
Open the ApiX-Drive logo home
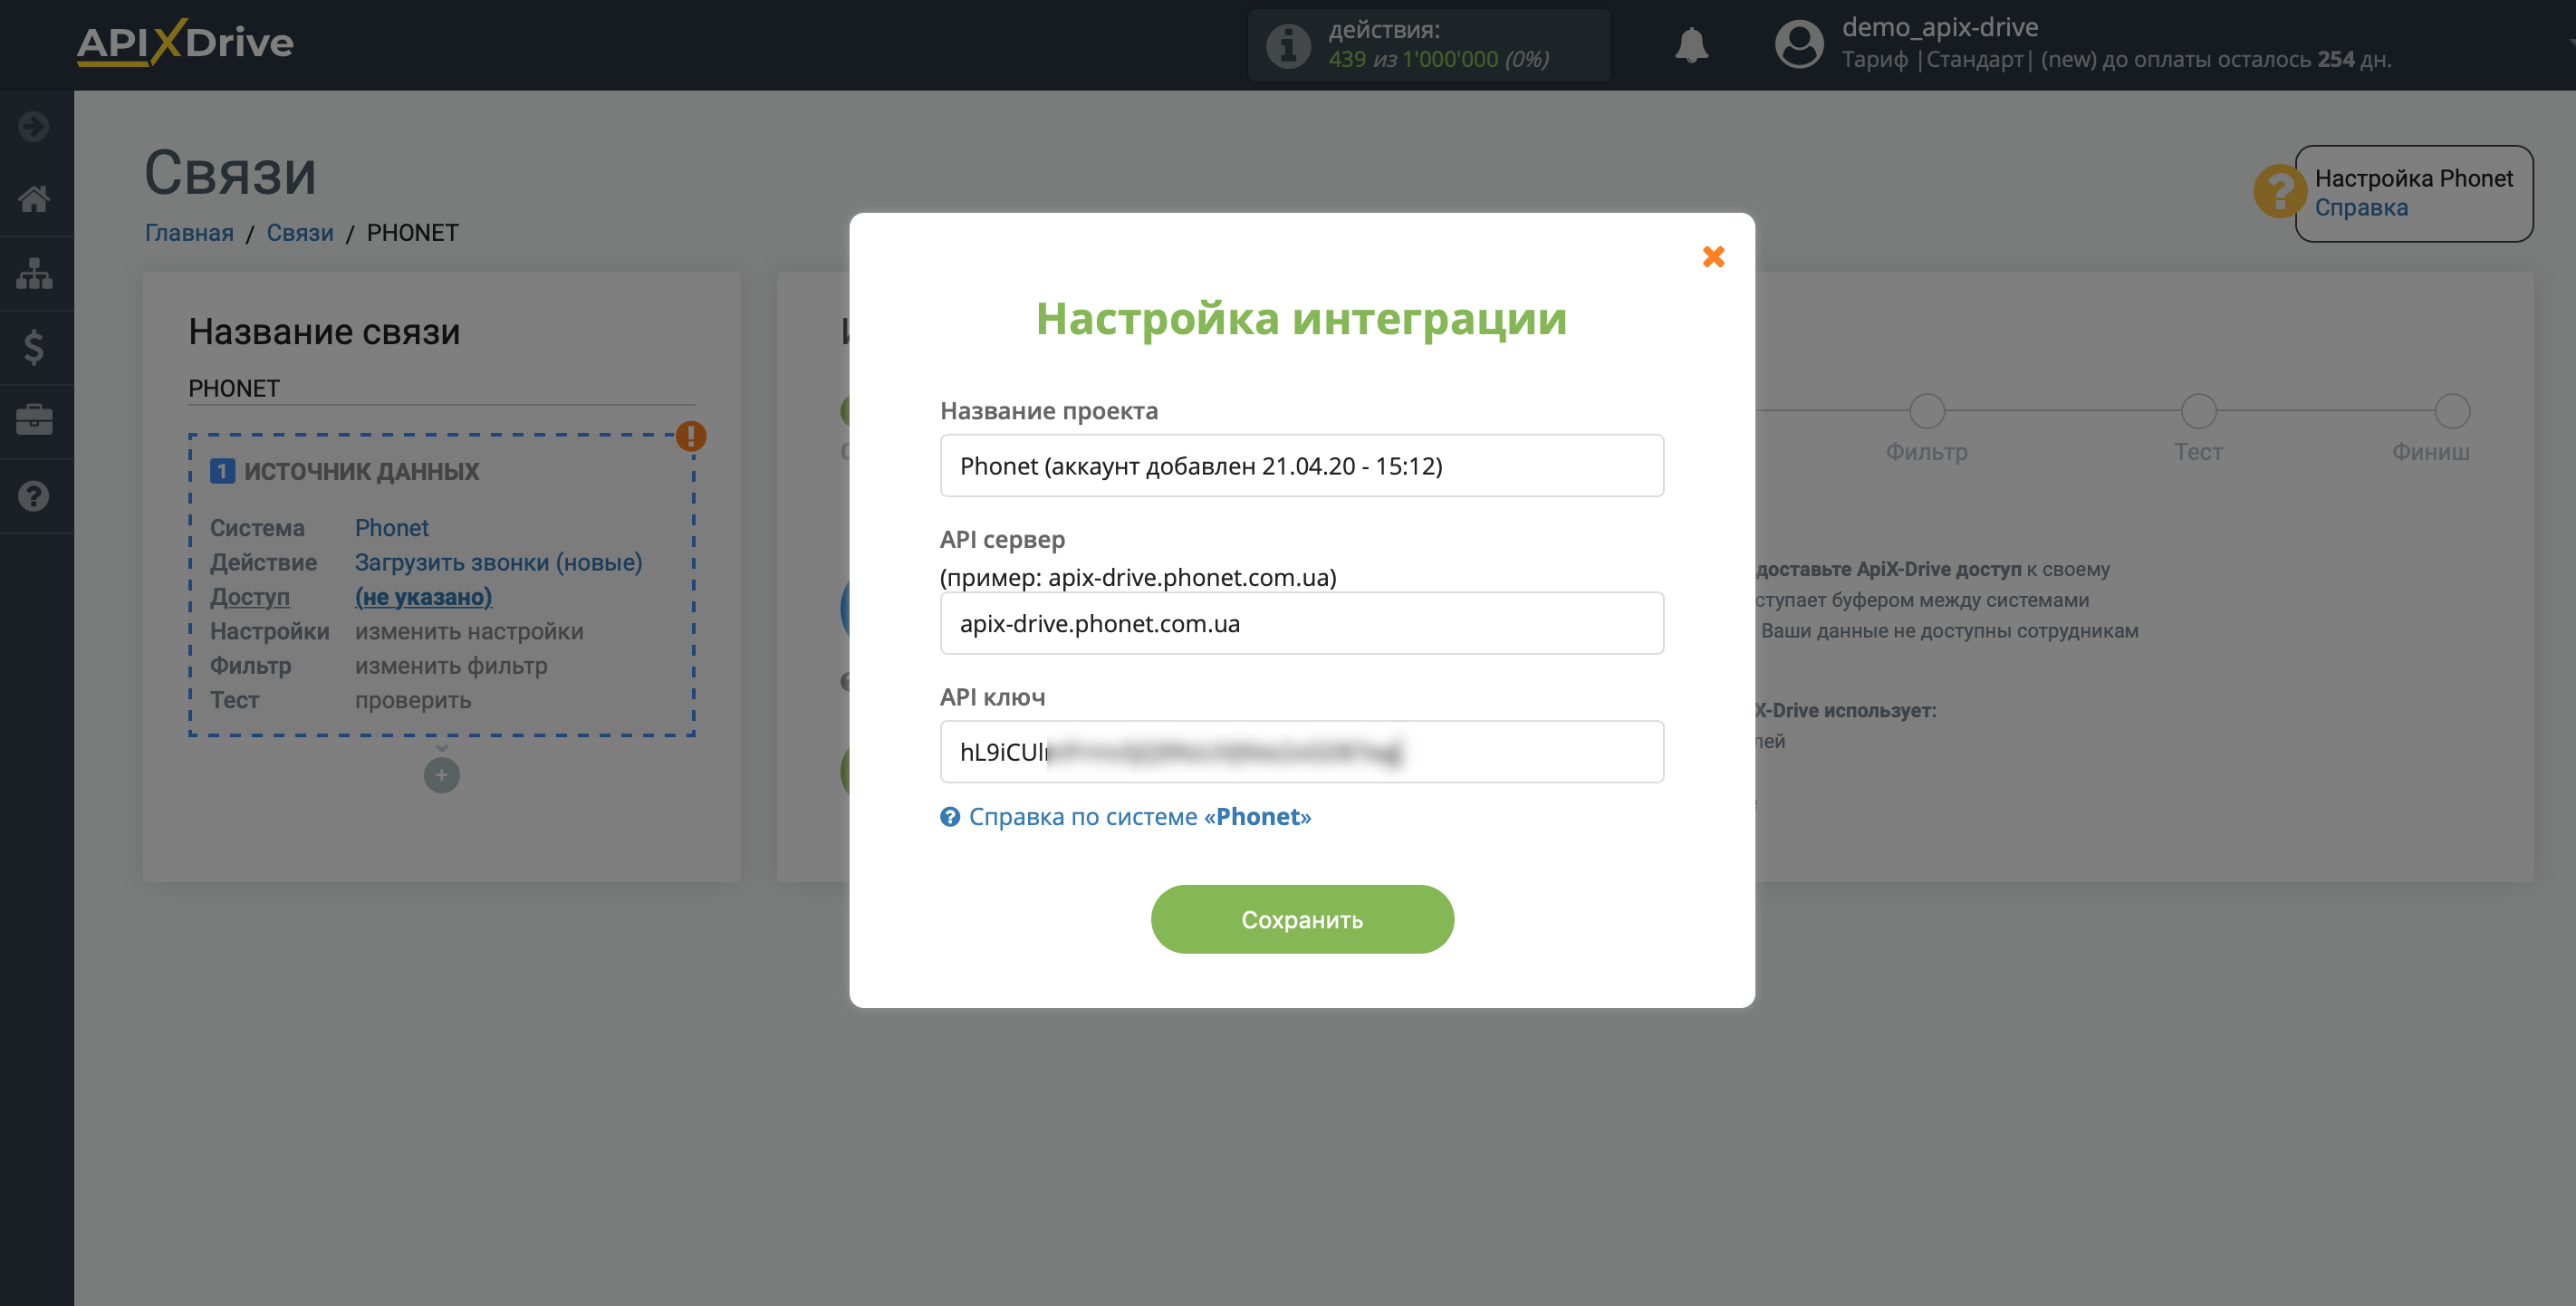(185, 43)
